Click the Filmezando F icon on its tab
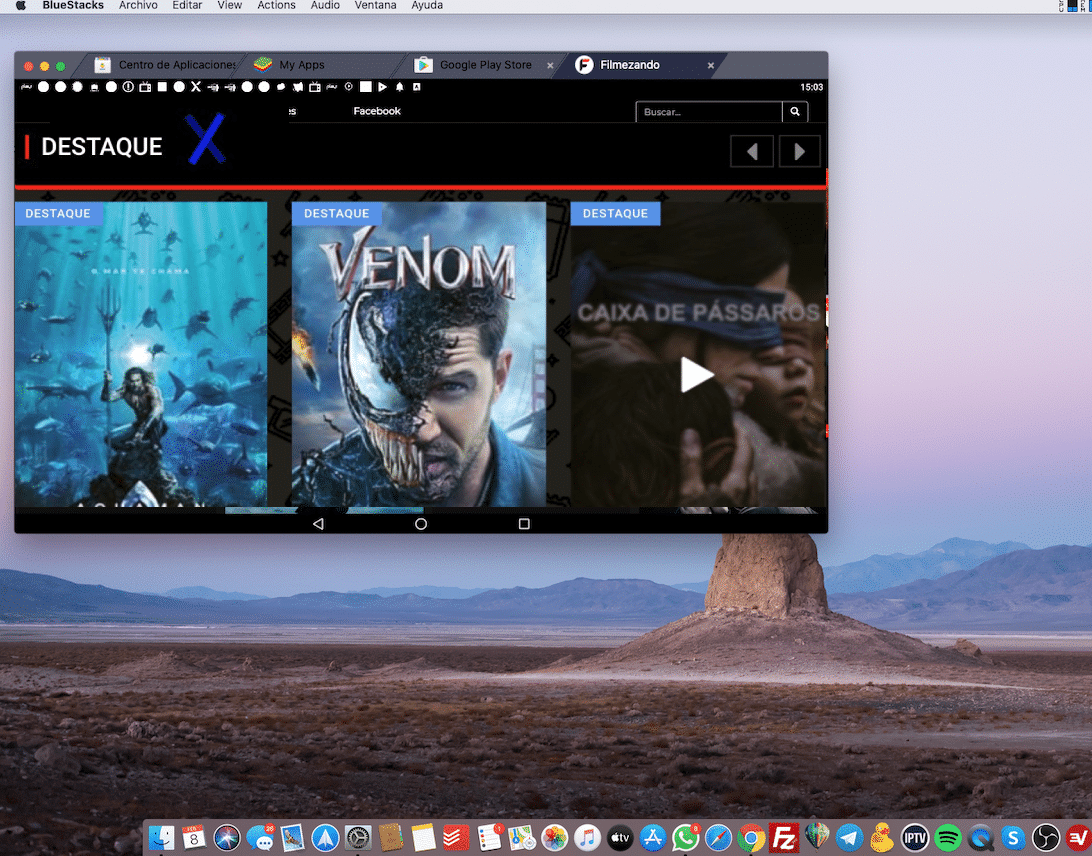 (583, 64)
